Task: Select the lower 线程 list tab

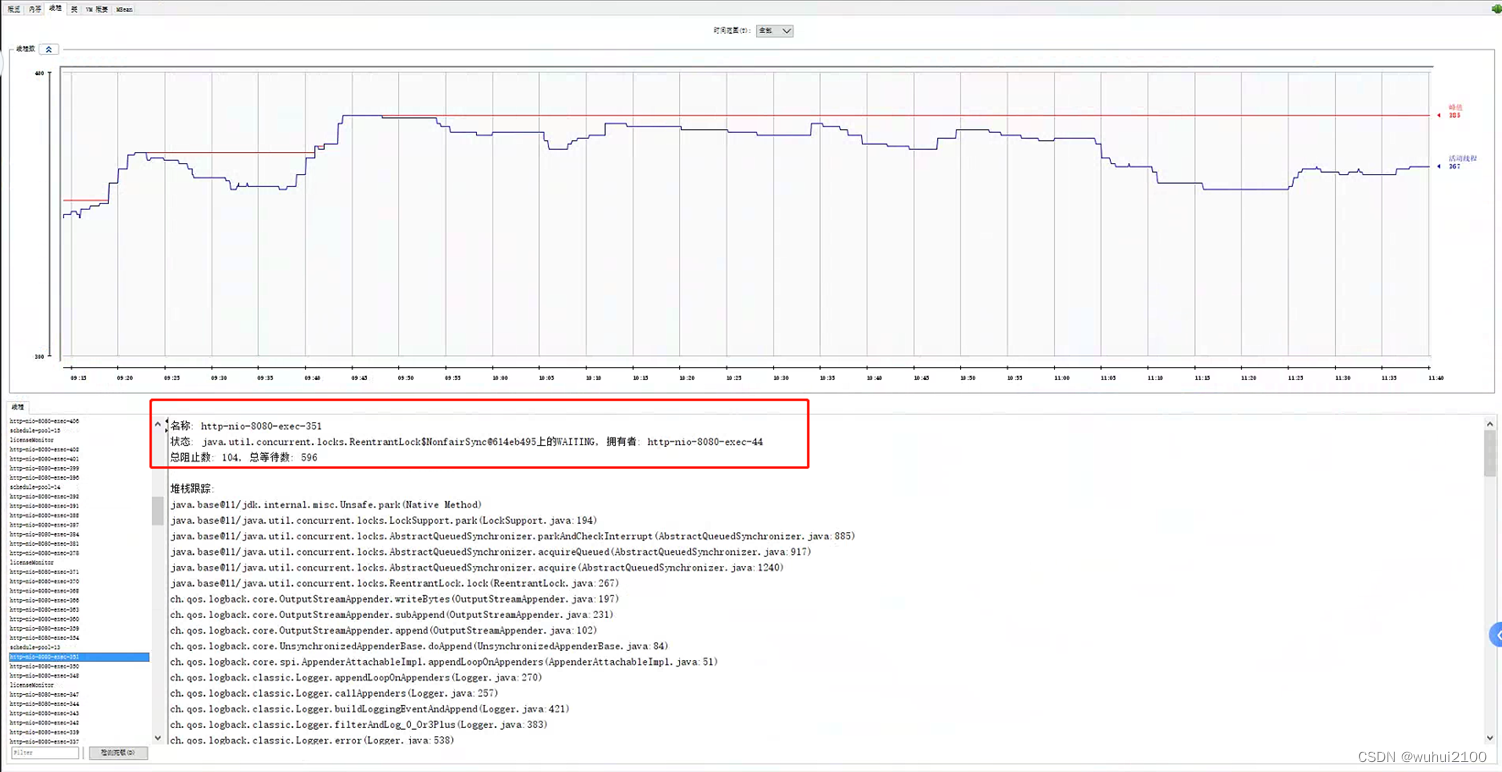Action: tap(18, 407)
